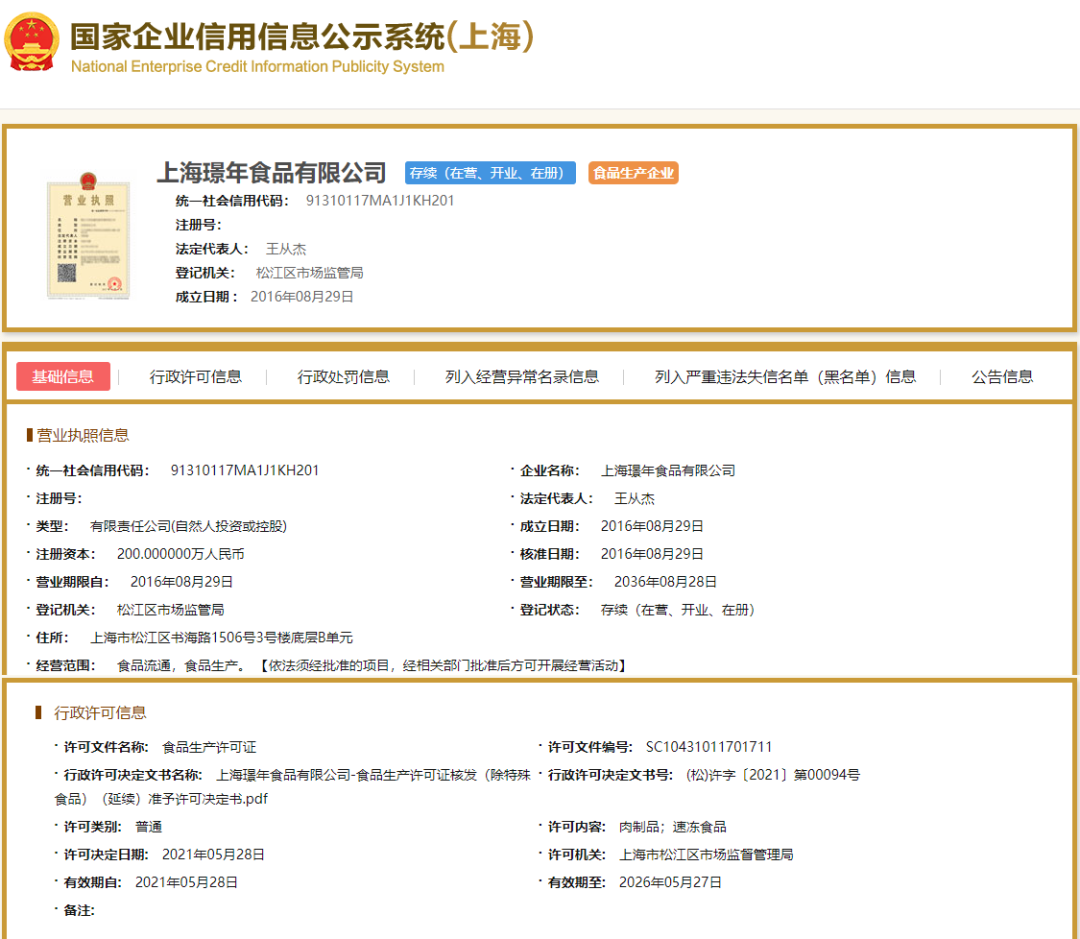Click the company name 上海璟年食品有限公司 heading
1080x939 pixels.
coord(274,172)
